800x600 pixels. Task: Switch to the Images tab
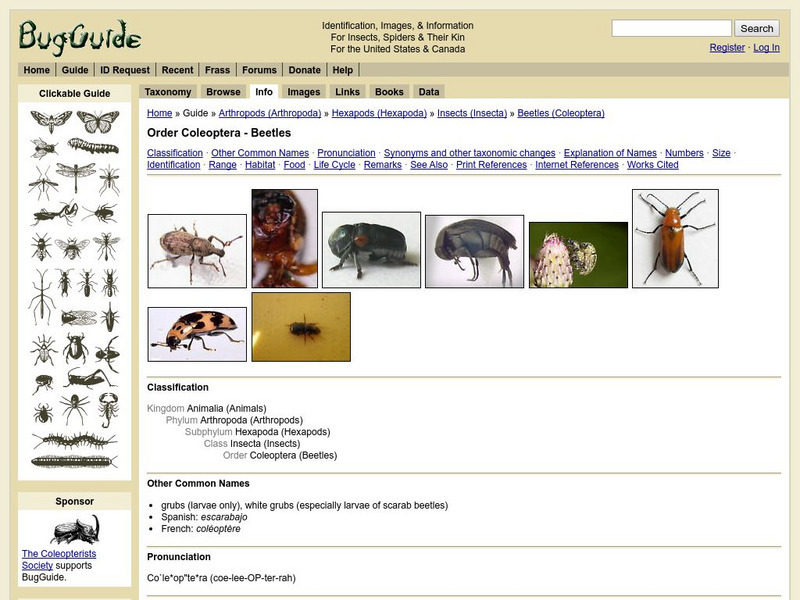(305, 90)
